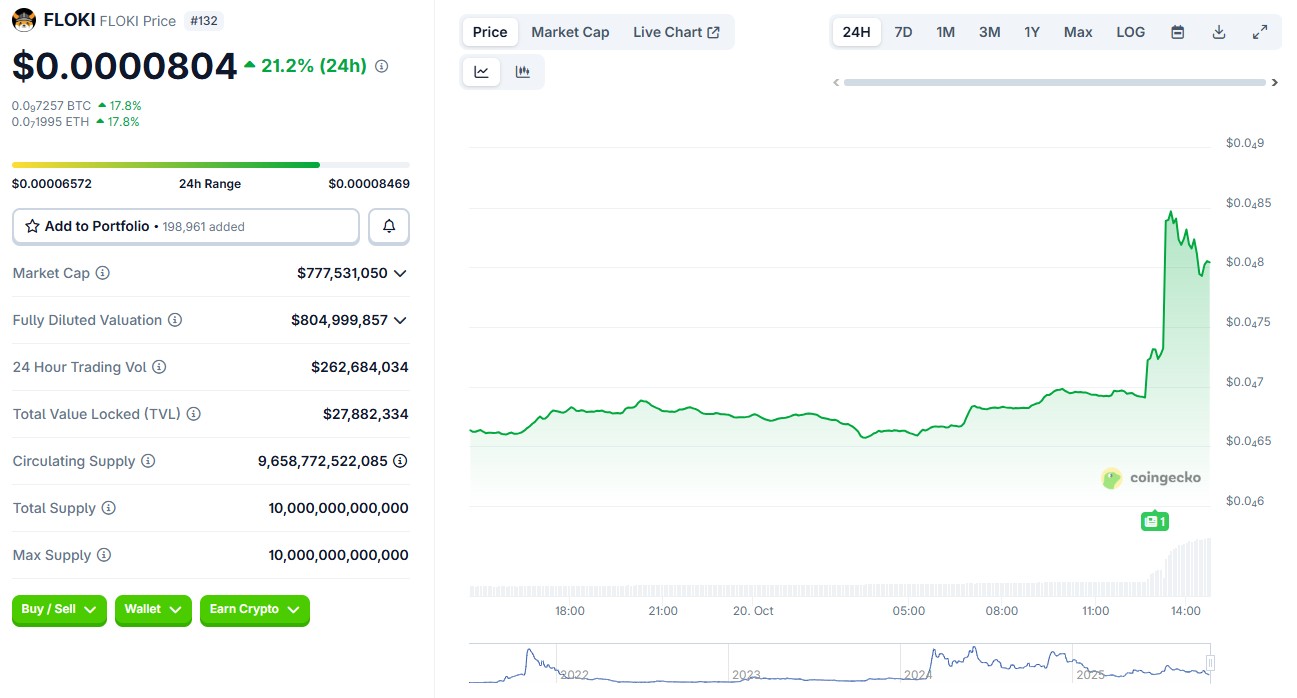Switch to Market Cap tab
The height and width of the screenshot is (698, 1297).
coord(570,32)
